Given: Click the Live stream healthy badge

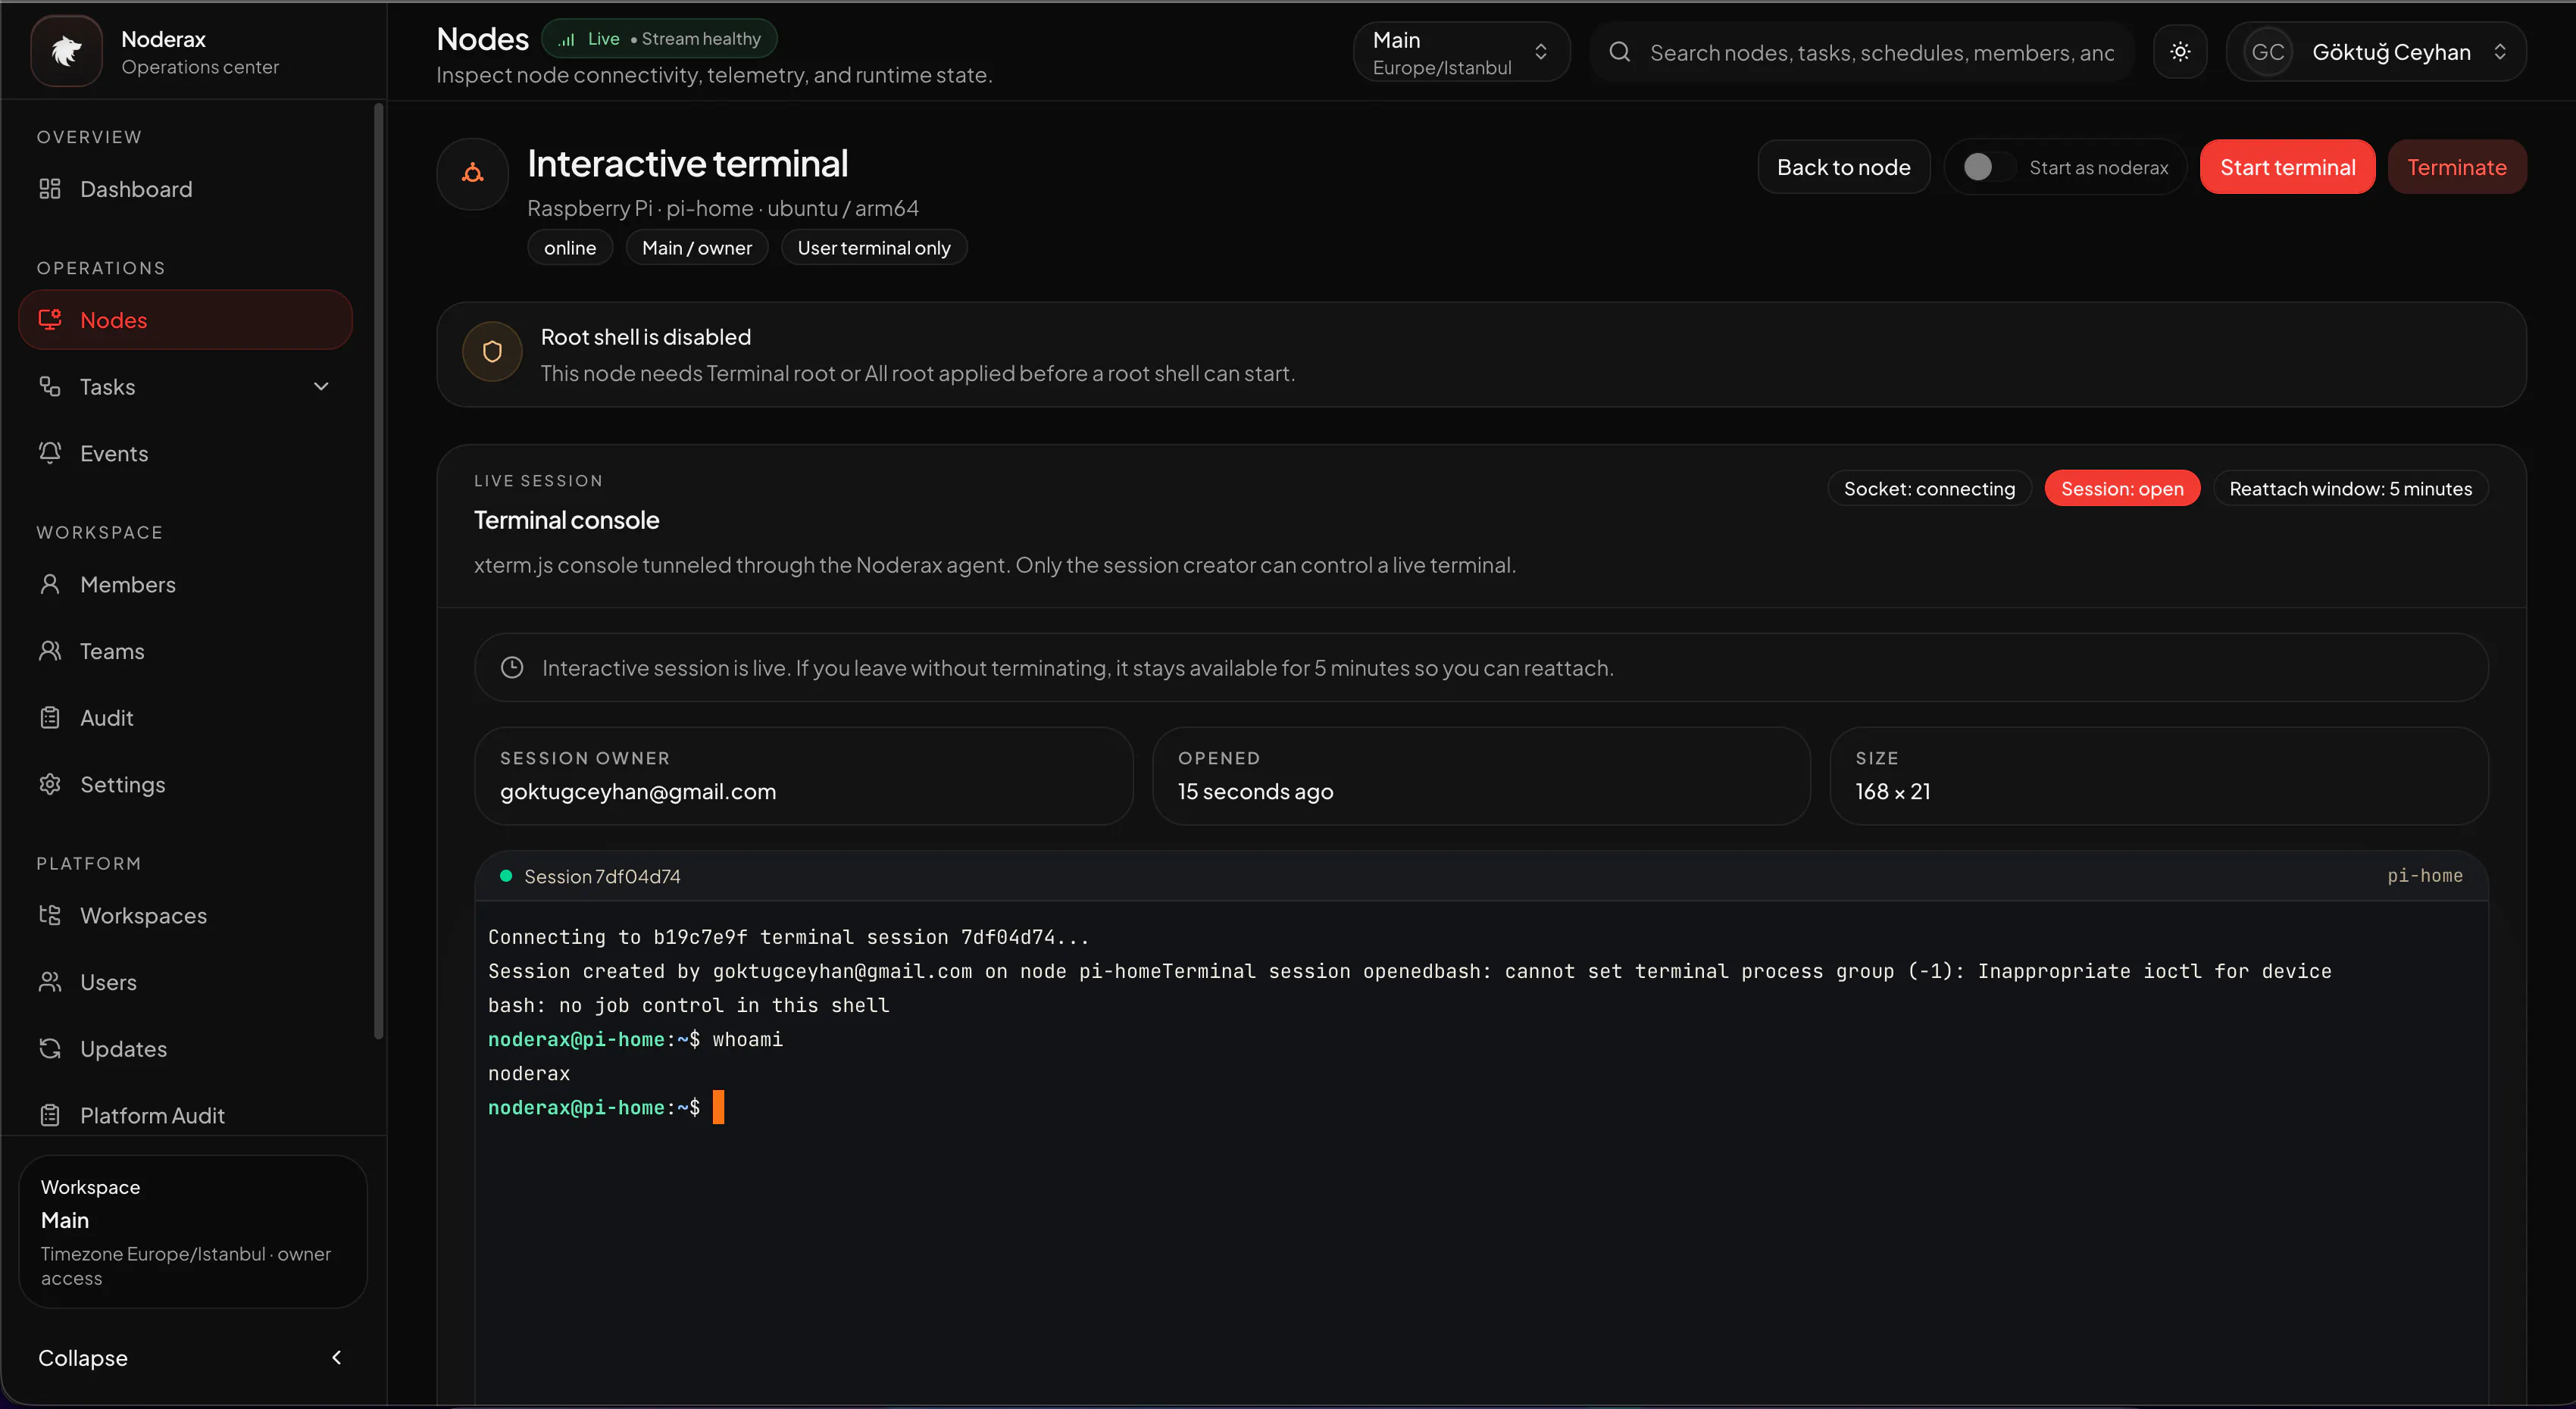Looking at the screenshot, I should pos(659,39).
